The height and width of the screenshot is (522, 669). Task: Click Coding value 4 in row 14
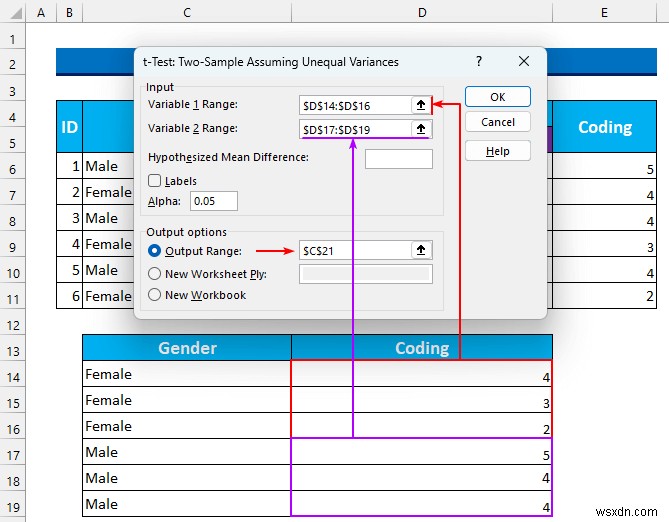422,374
